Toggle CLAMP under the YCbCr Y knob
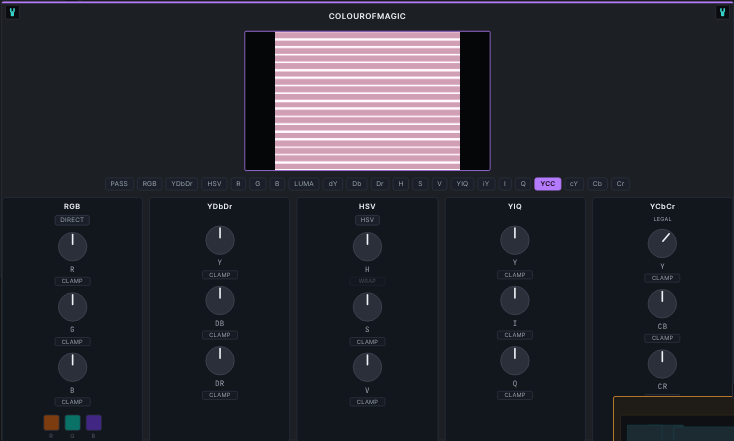 (x=662, y=278)
